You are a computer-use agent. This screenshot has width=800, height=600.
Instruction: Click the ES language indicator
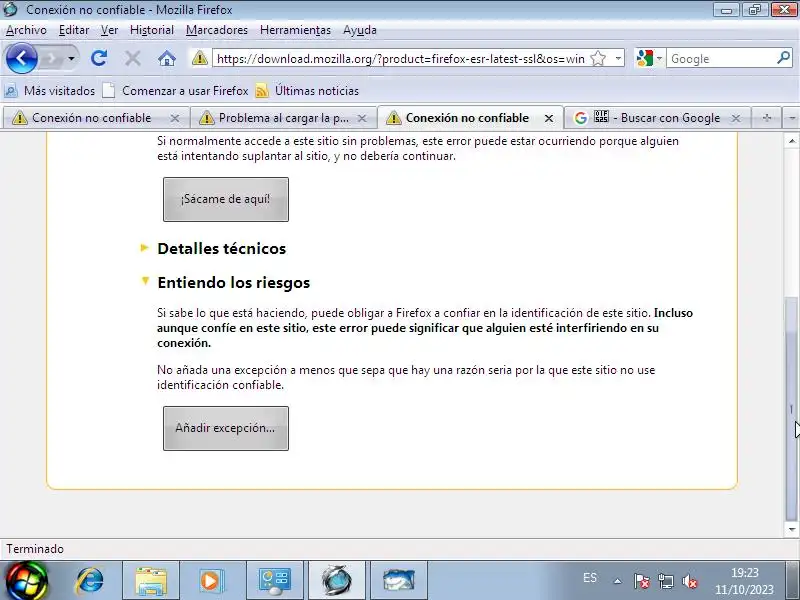point(590,578)
